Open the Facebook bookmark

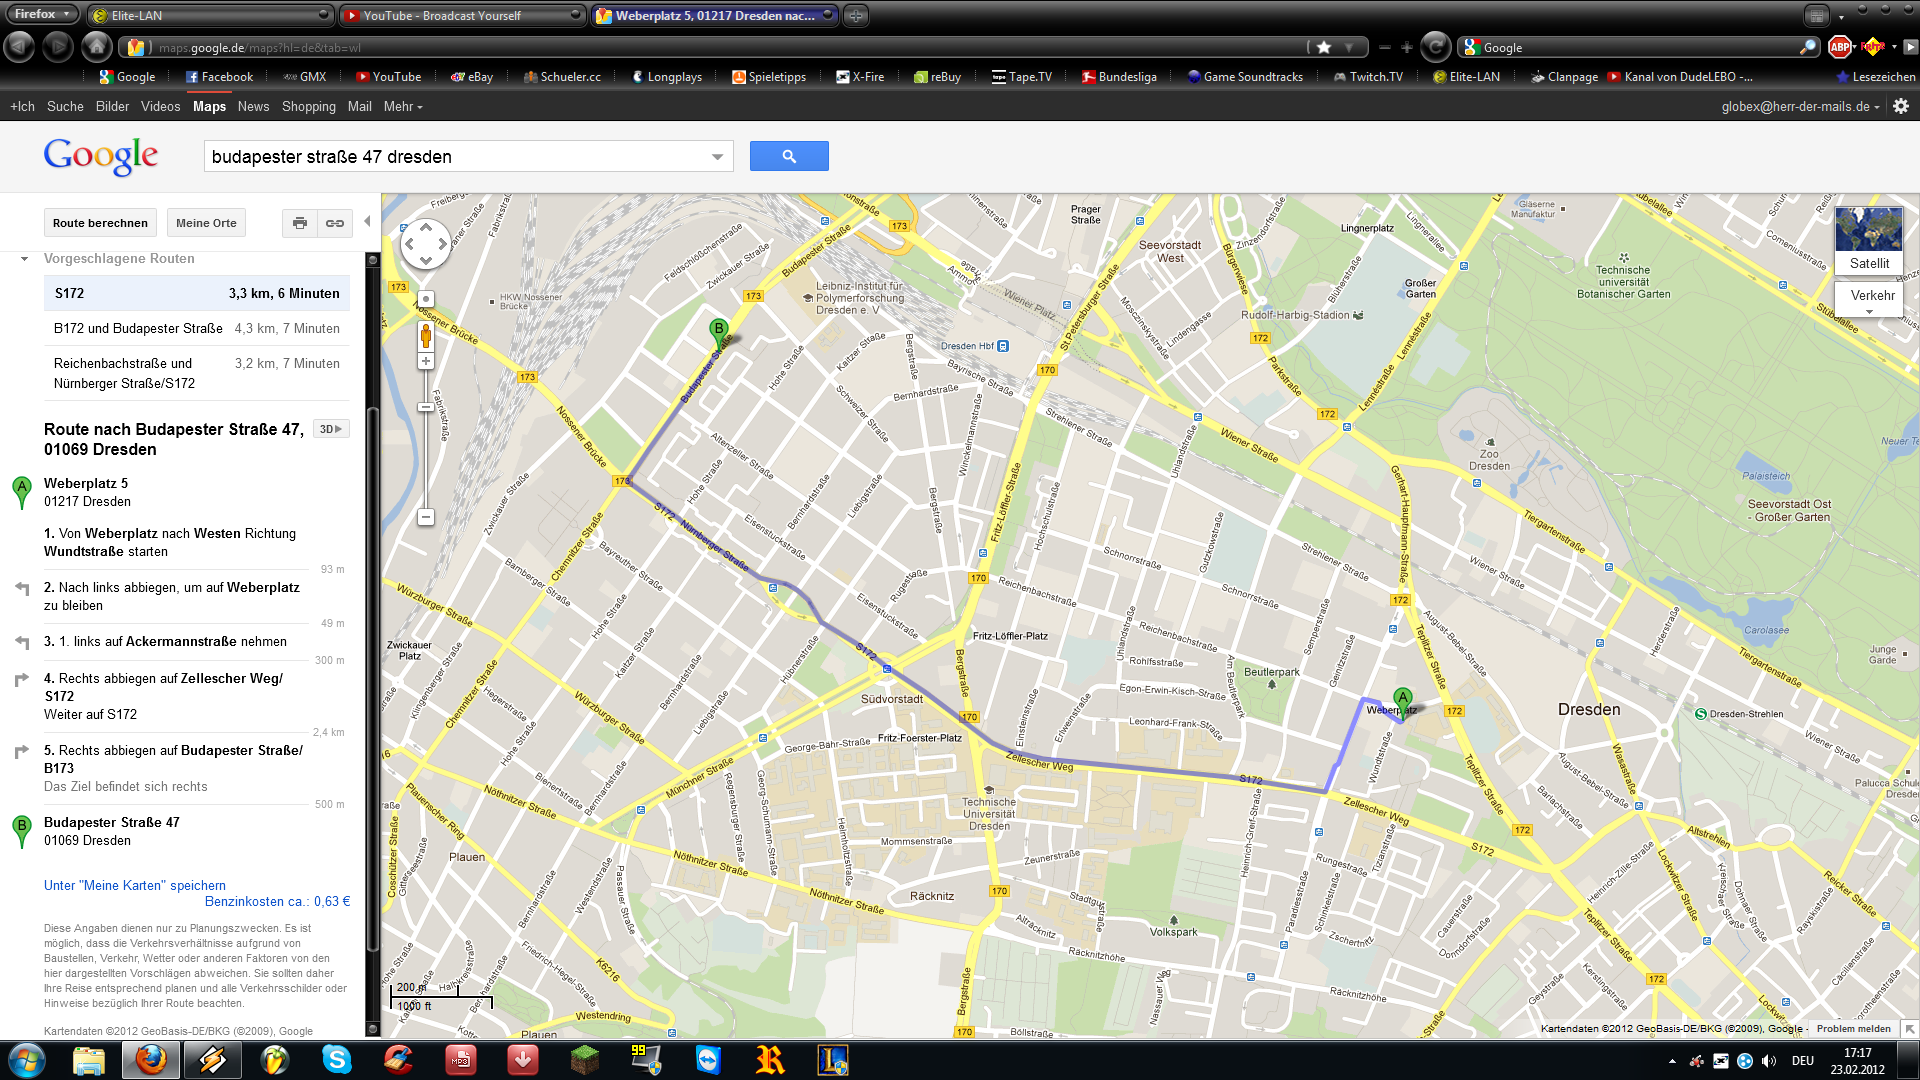pos(219,77)
